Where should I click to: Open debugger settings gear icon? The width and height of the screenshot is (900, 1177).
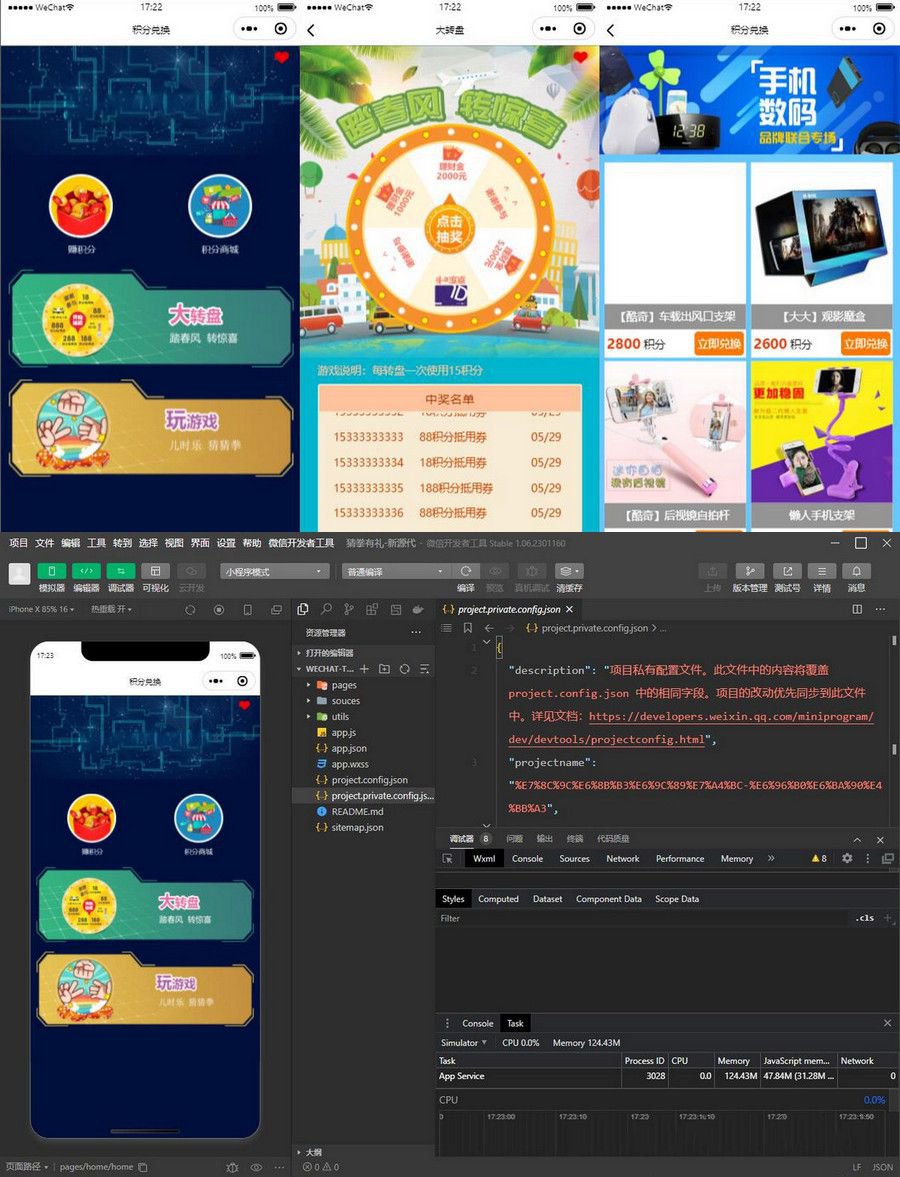tap(847, 859)
